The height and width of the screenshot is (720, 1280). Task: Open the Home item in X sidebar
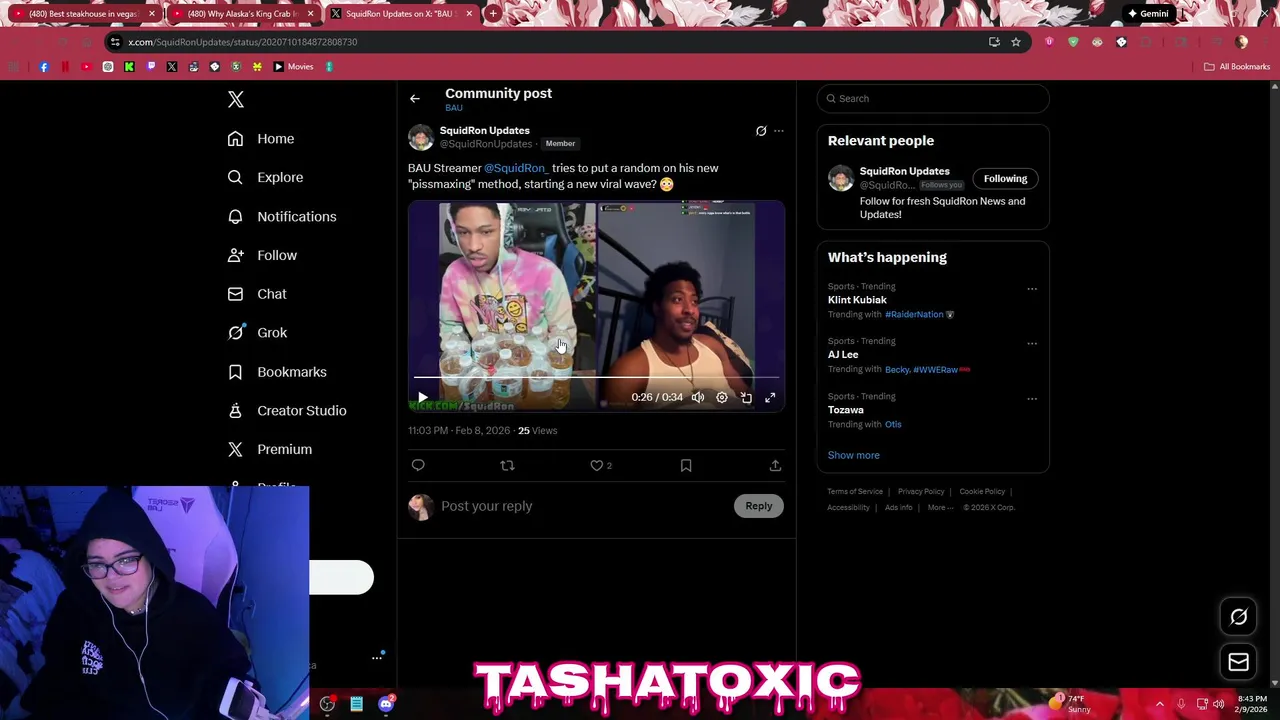260,139
